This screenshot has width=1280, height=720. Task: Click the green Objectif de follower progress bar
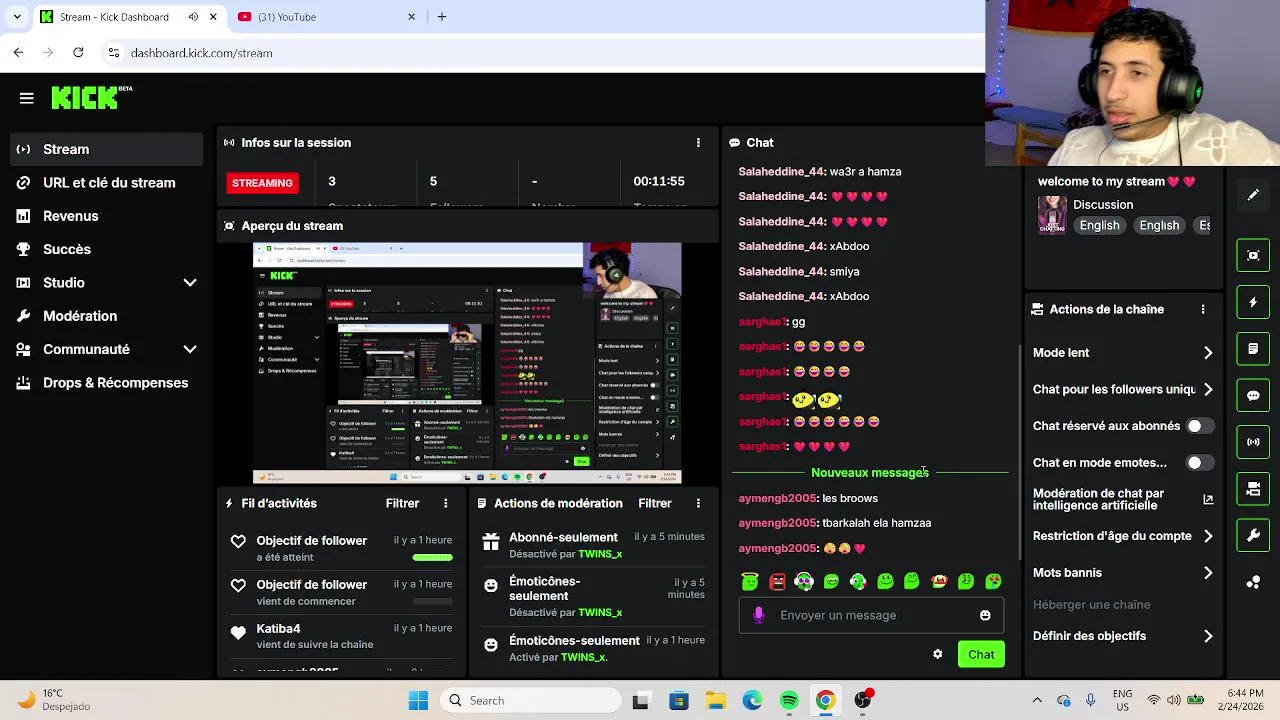(433, 557)
